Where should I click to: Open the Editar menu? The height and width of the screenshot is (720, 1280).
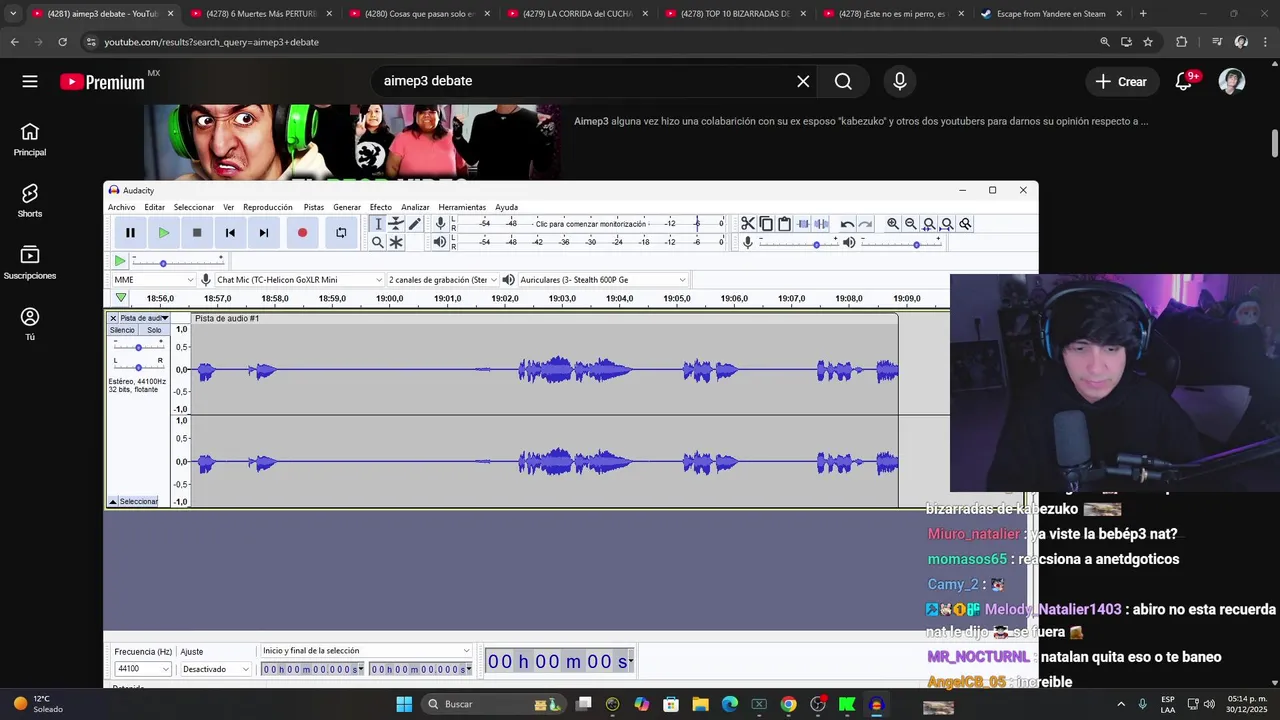tap(154, 207)
